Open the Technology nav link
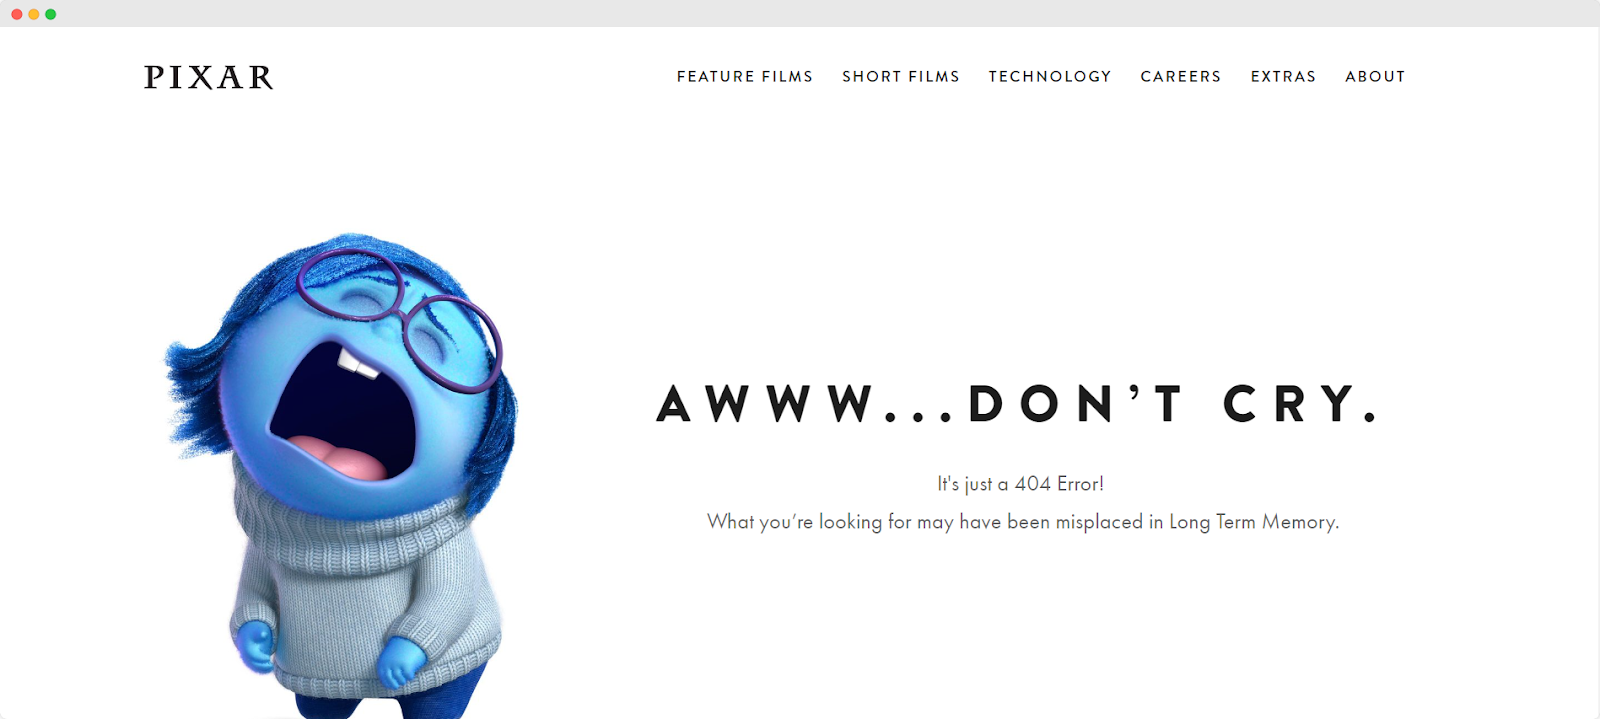 click(1050, 76)
